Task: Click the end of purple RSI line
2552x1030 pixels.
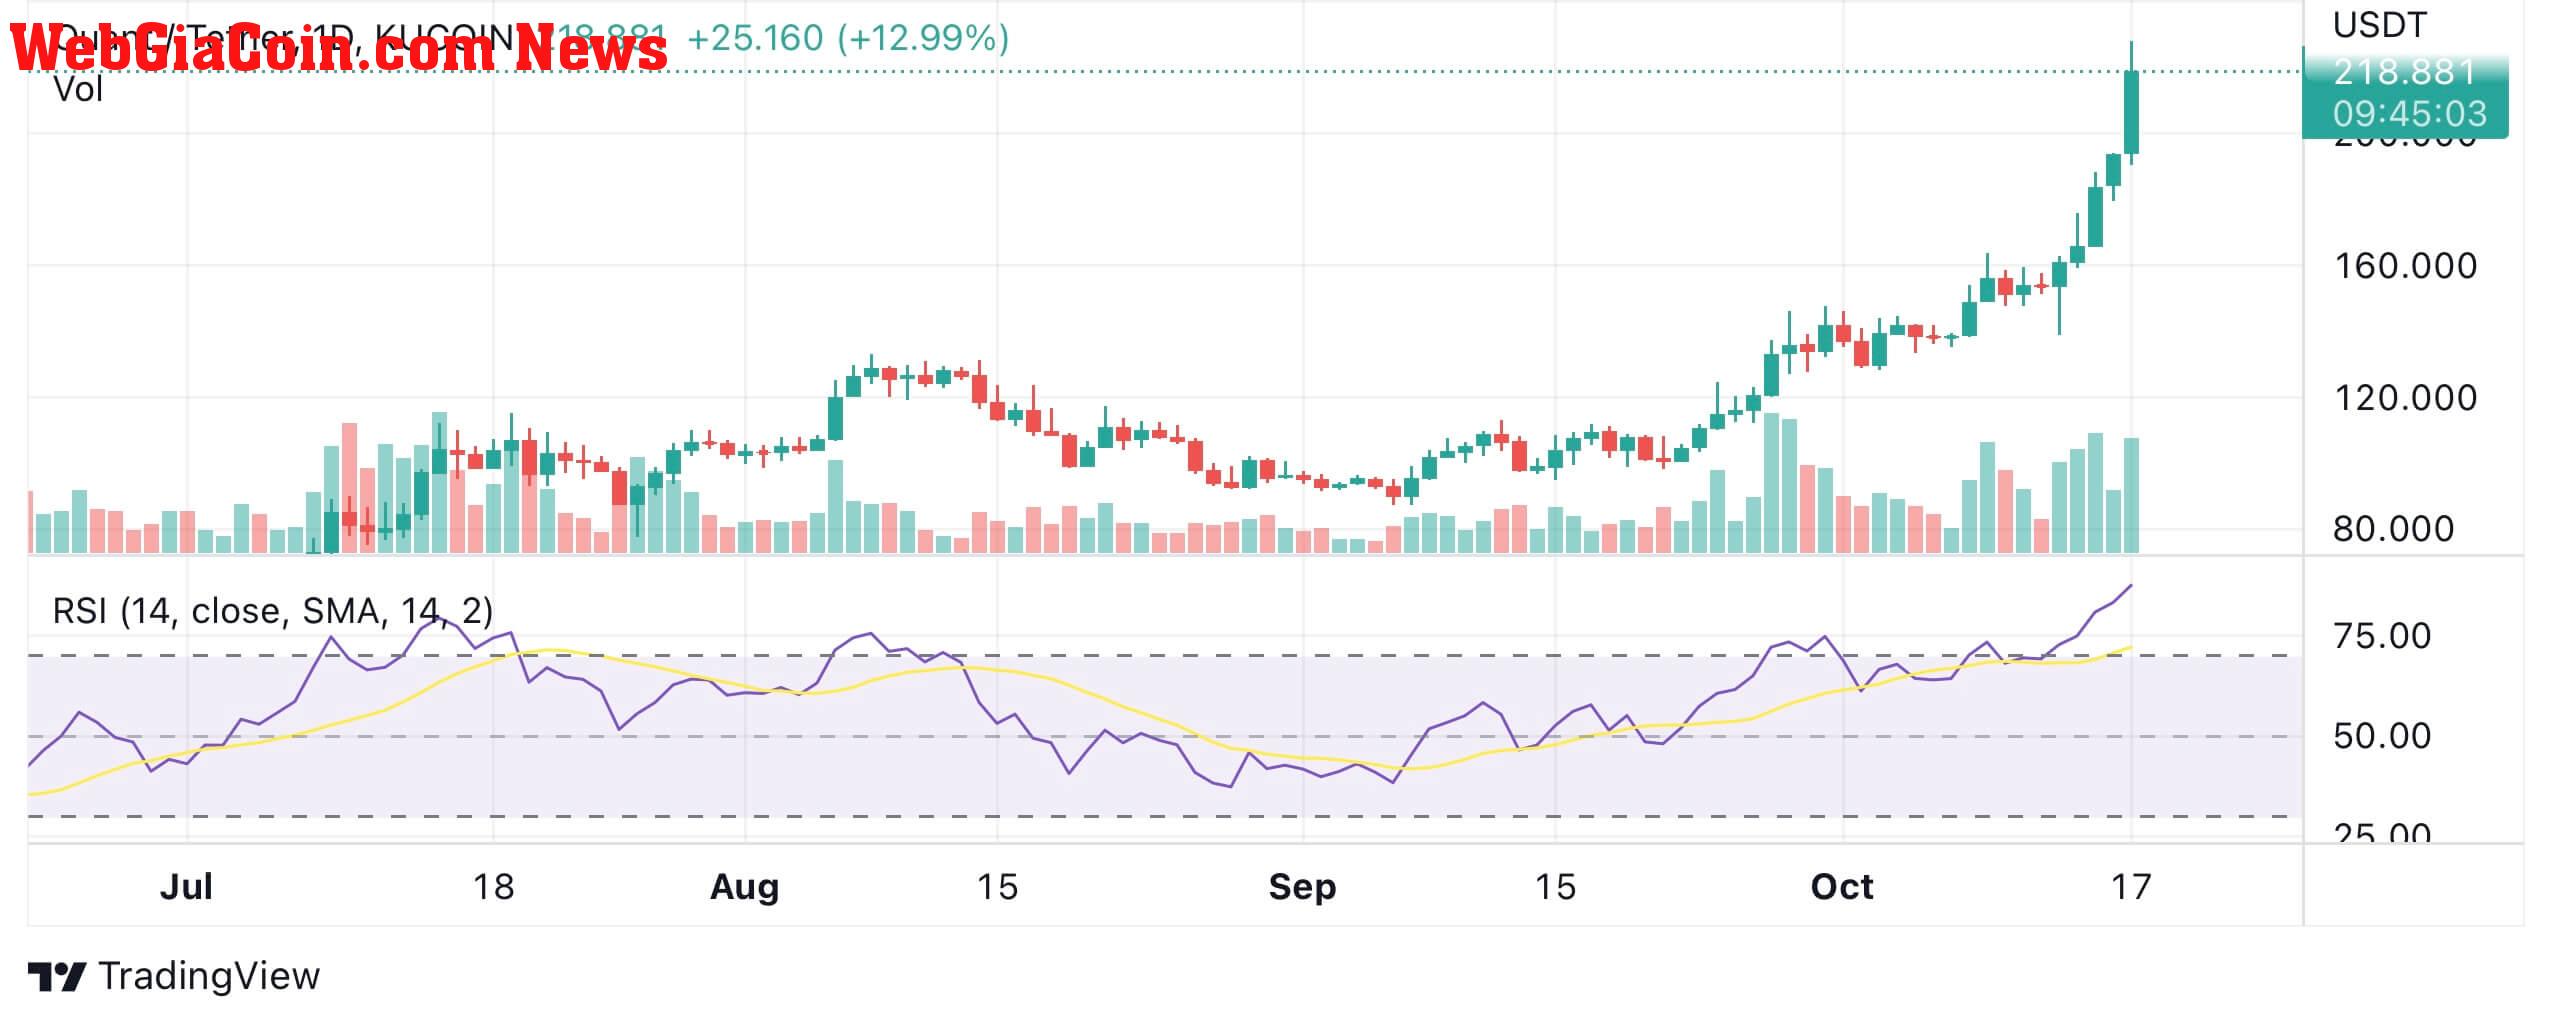Action: pyautogui.click(x=2131, y=585)
